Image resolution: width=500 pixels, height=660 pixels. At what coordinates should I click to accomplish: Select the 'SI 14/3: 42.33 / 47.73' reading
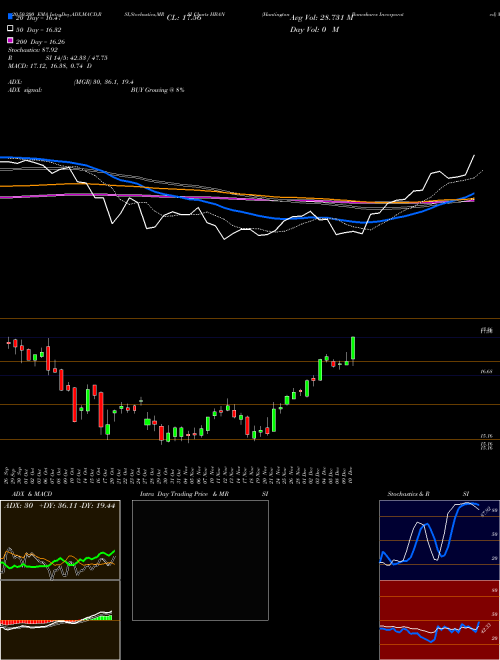[x=77, y=58]
